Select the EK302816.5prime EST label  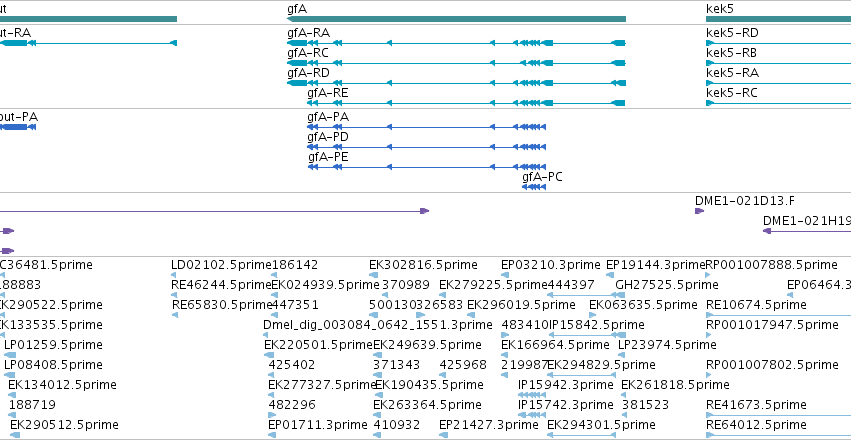(x=423, y=265)
